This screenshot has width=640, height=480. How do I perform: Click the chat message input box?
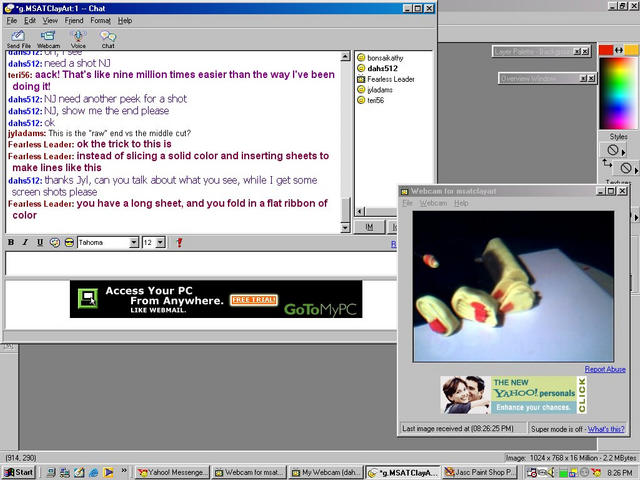[201, 263]
